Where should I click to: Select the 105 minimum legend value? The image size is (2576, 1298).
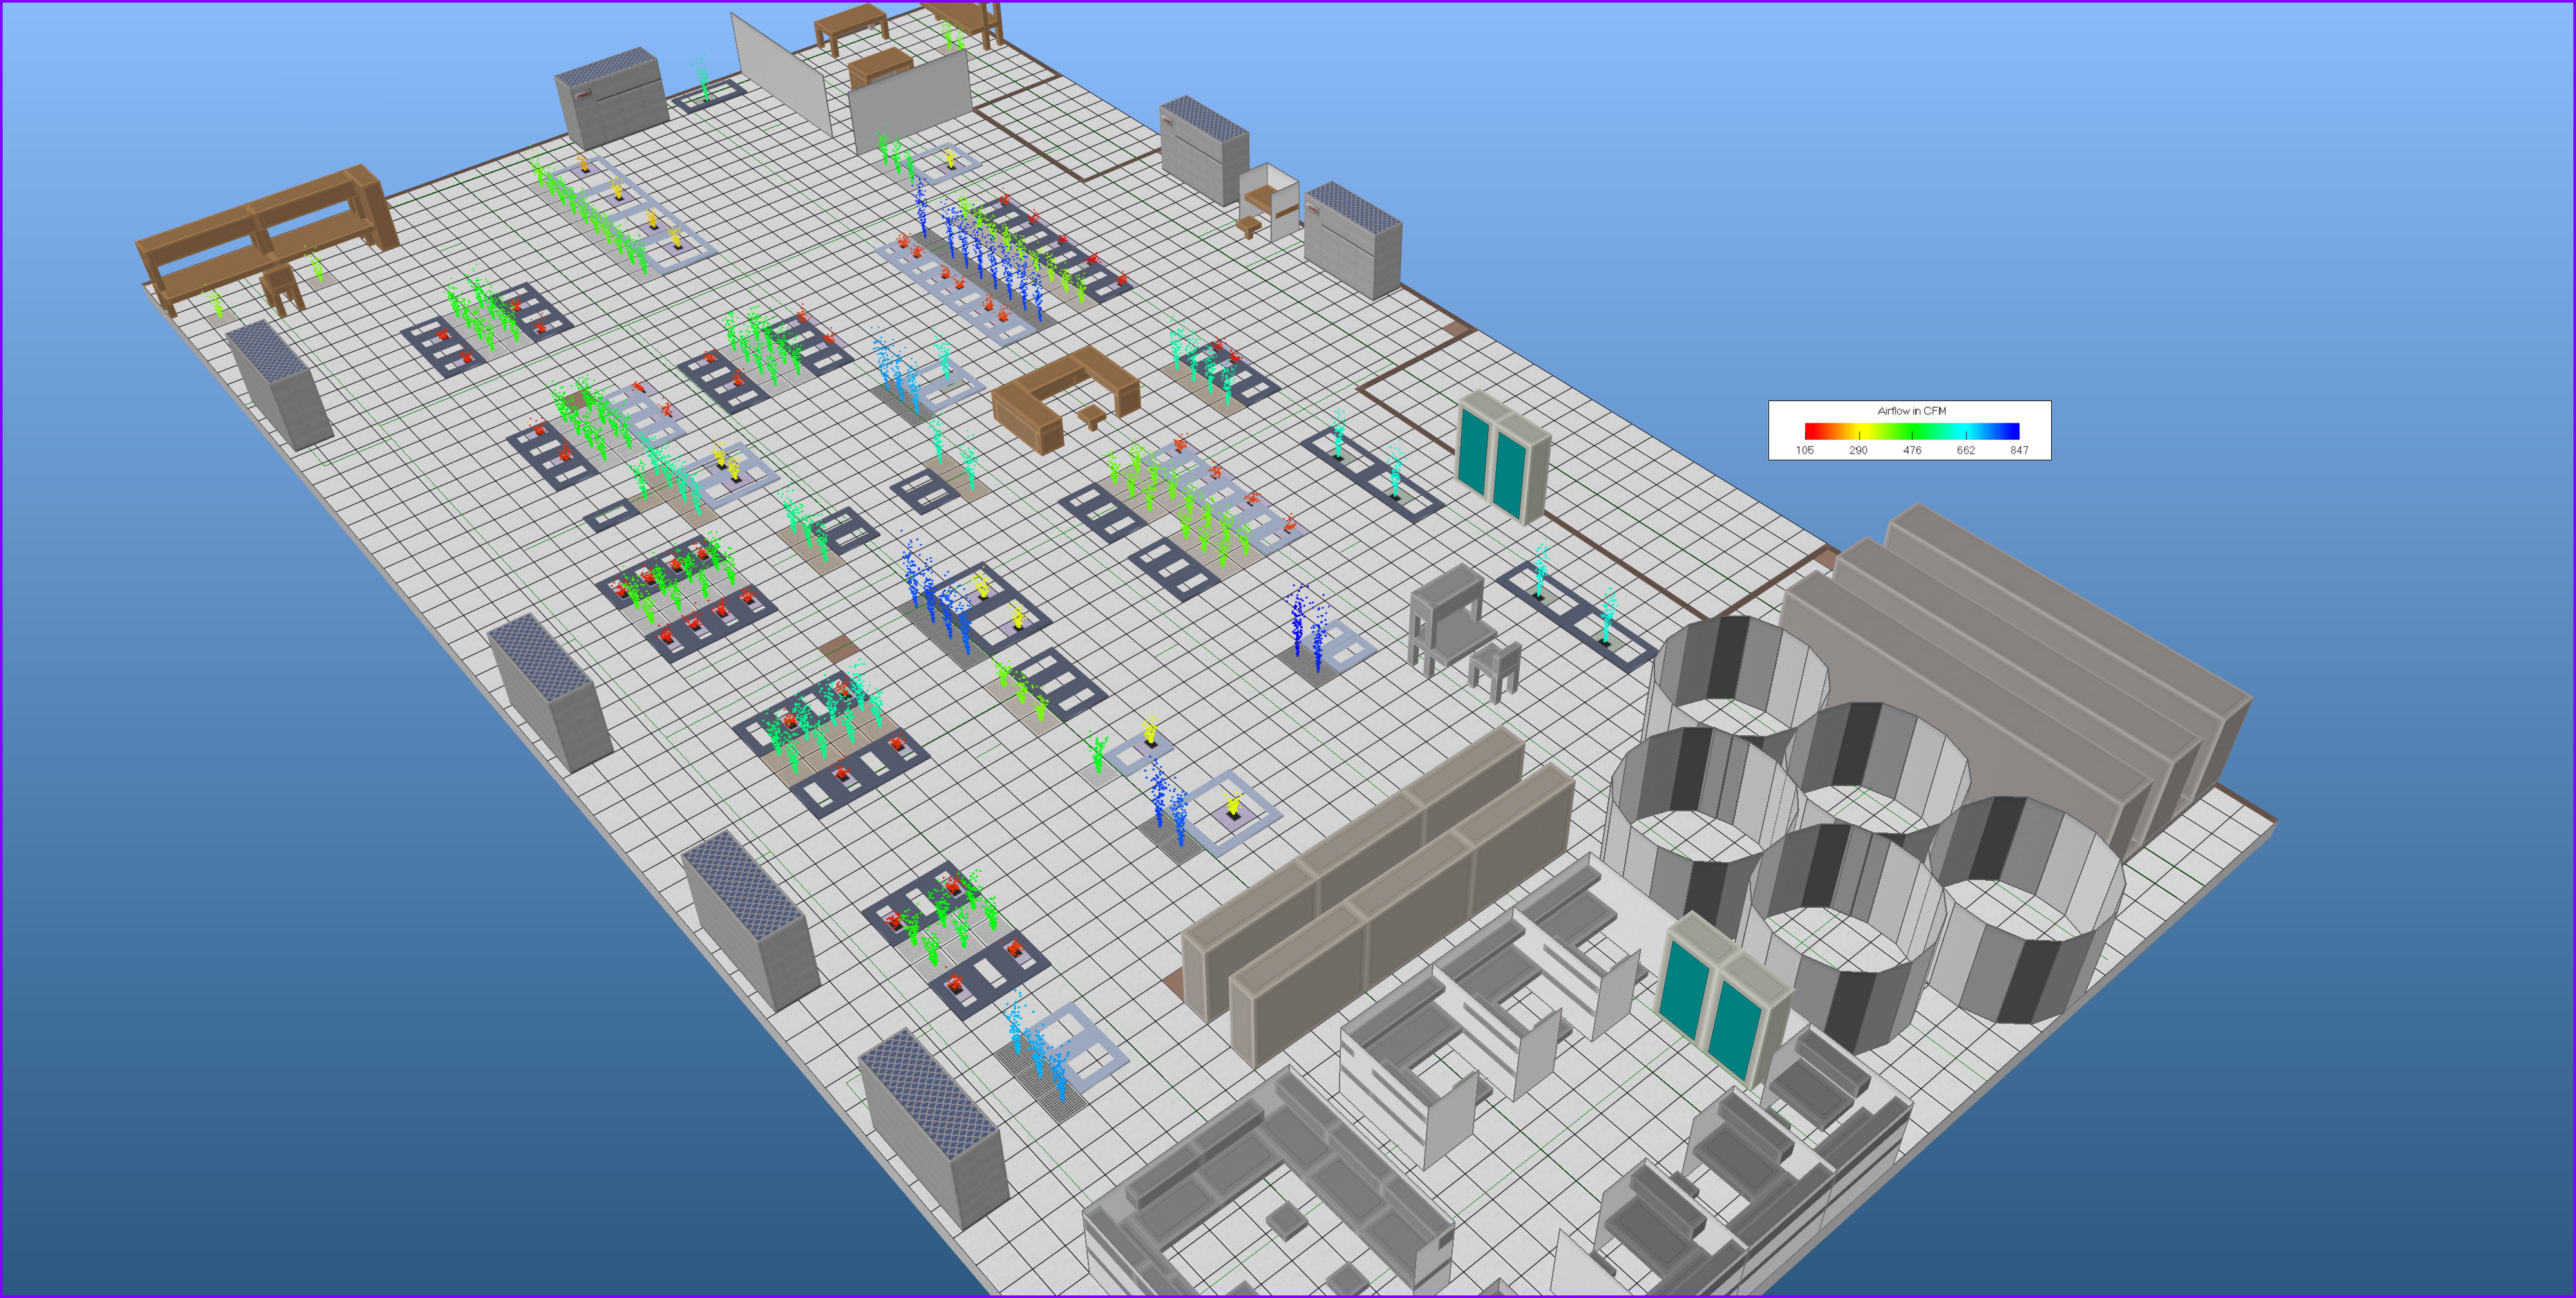(x=1804, y=451)
